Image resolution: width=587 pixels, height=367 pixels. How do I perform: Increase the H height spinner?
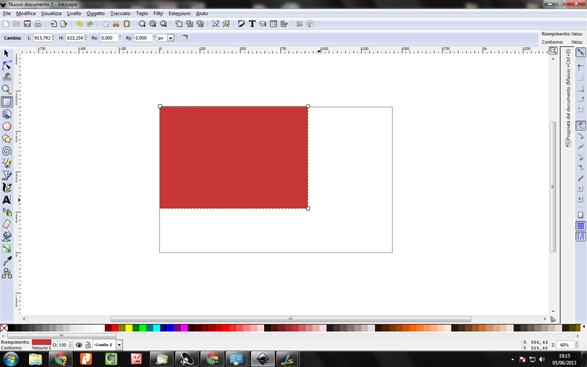click(x=86, y=36)
